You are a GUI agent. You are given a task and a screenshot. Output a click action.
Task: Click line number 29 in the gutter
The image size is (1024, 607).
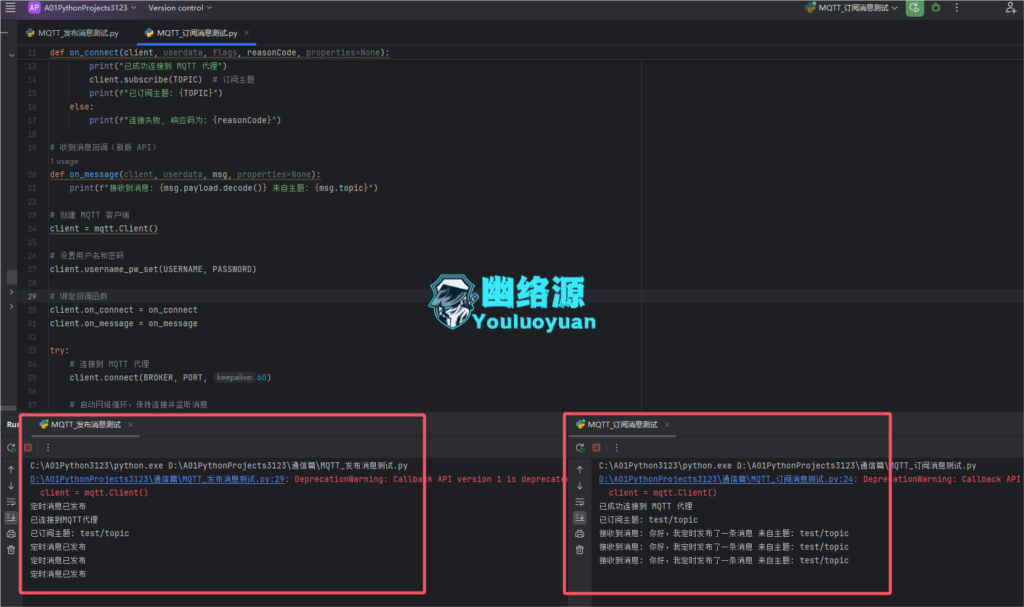coord(32,296)
